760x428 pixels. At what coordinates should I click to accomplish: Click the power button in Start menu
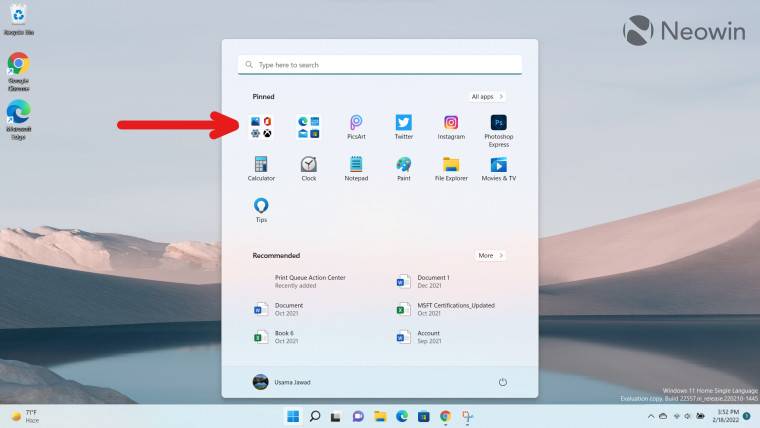point(503,382)
